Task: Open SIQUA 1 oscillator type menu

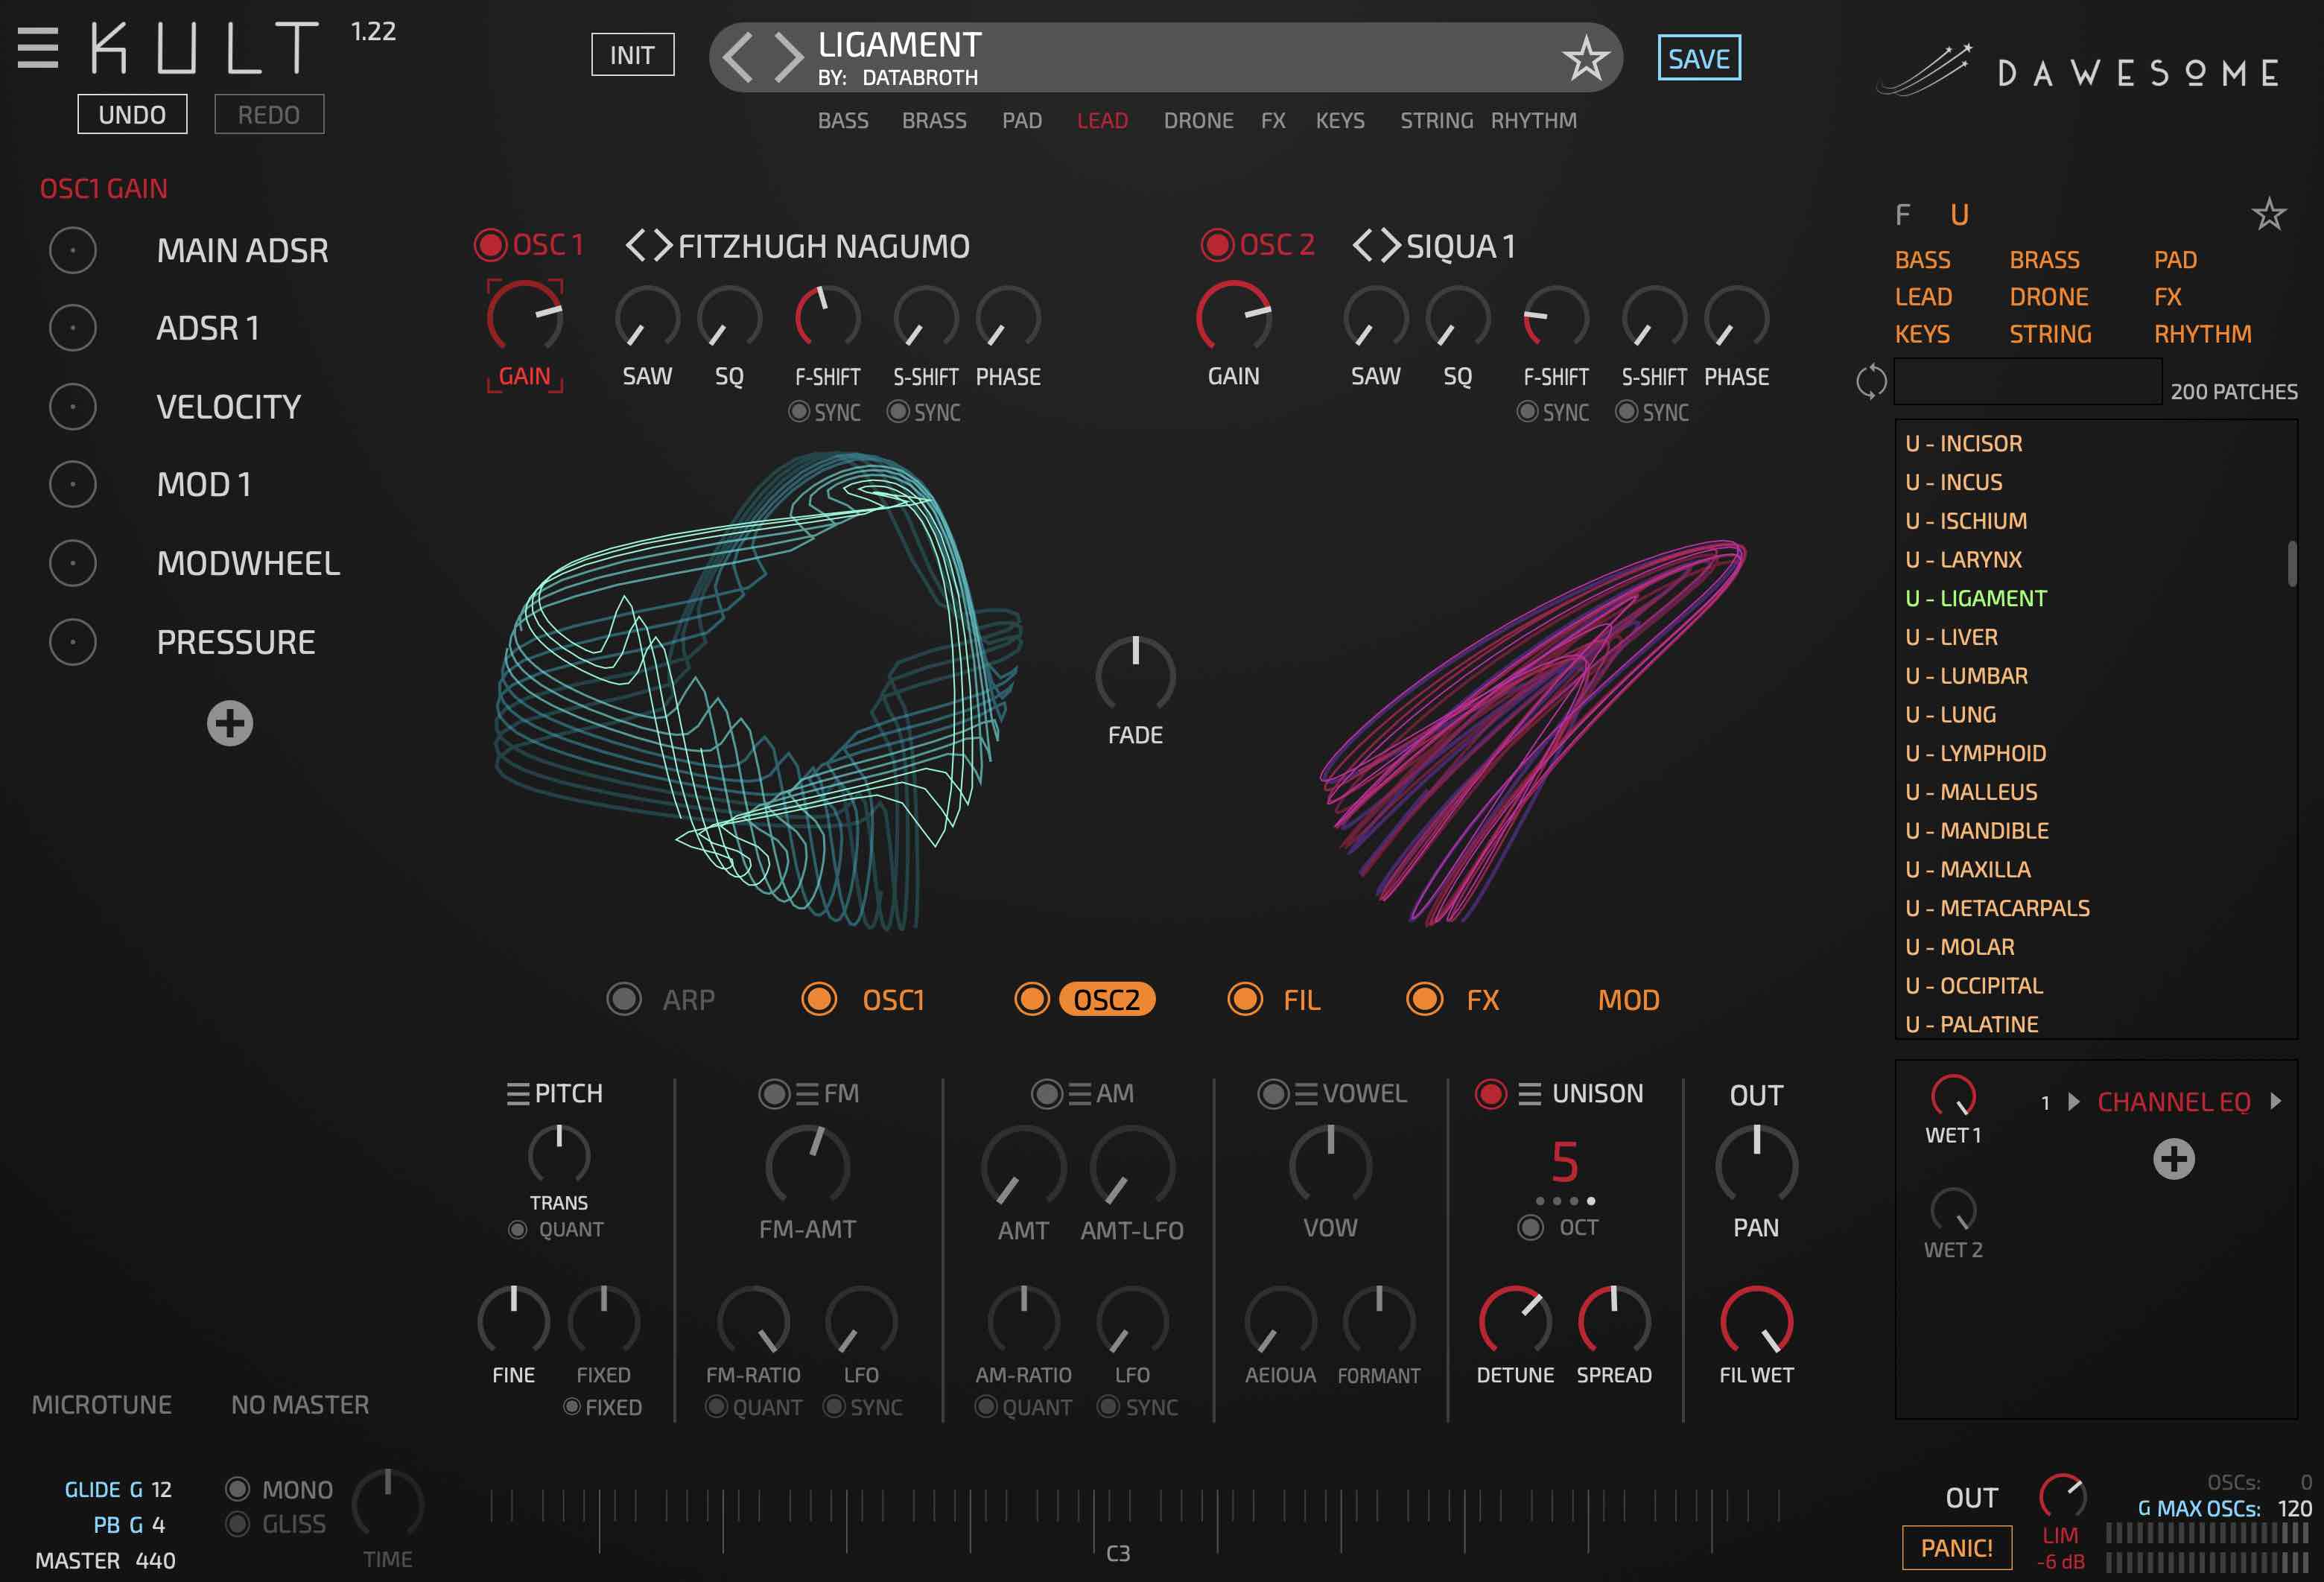Action: [x=1460, y=246]
